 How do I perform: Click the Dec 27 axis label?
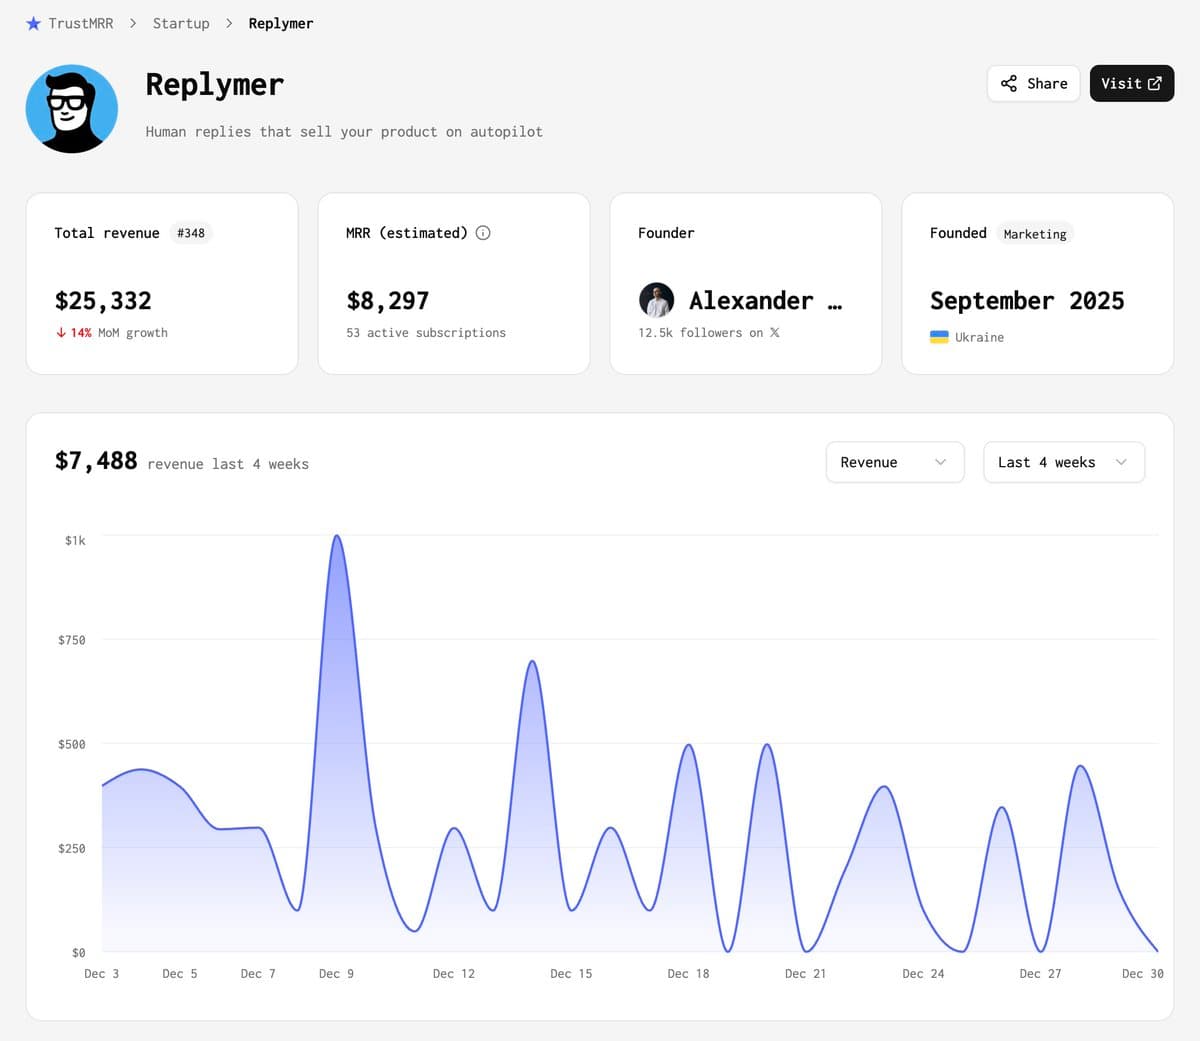[1040, 973]
